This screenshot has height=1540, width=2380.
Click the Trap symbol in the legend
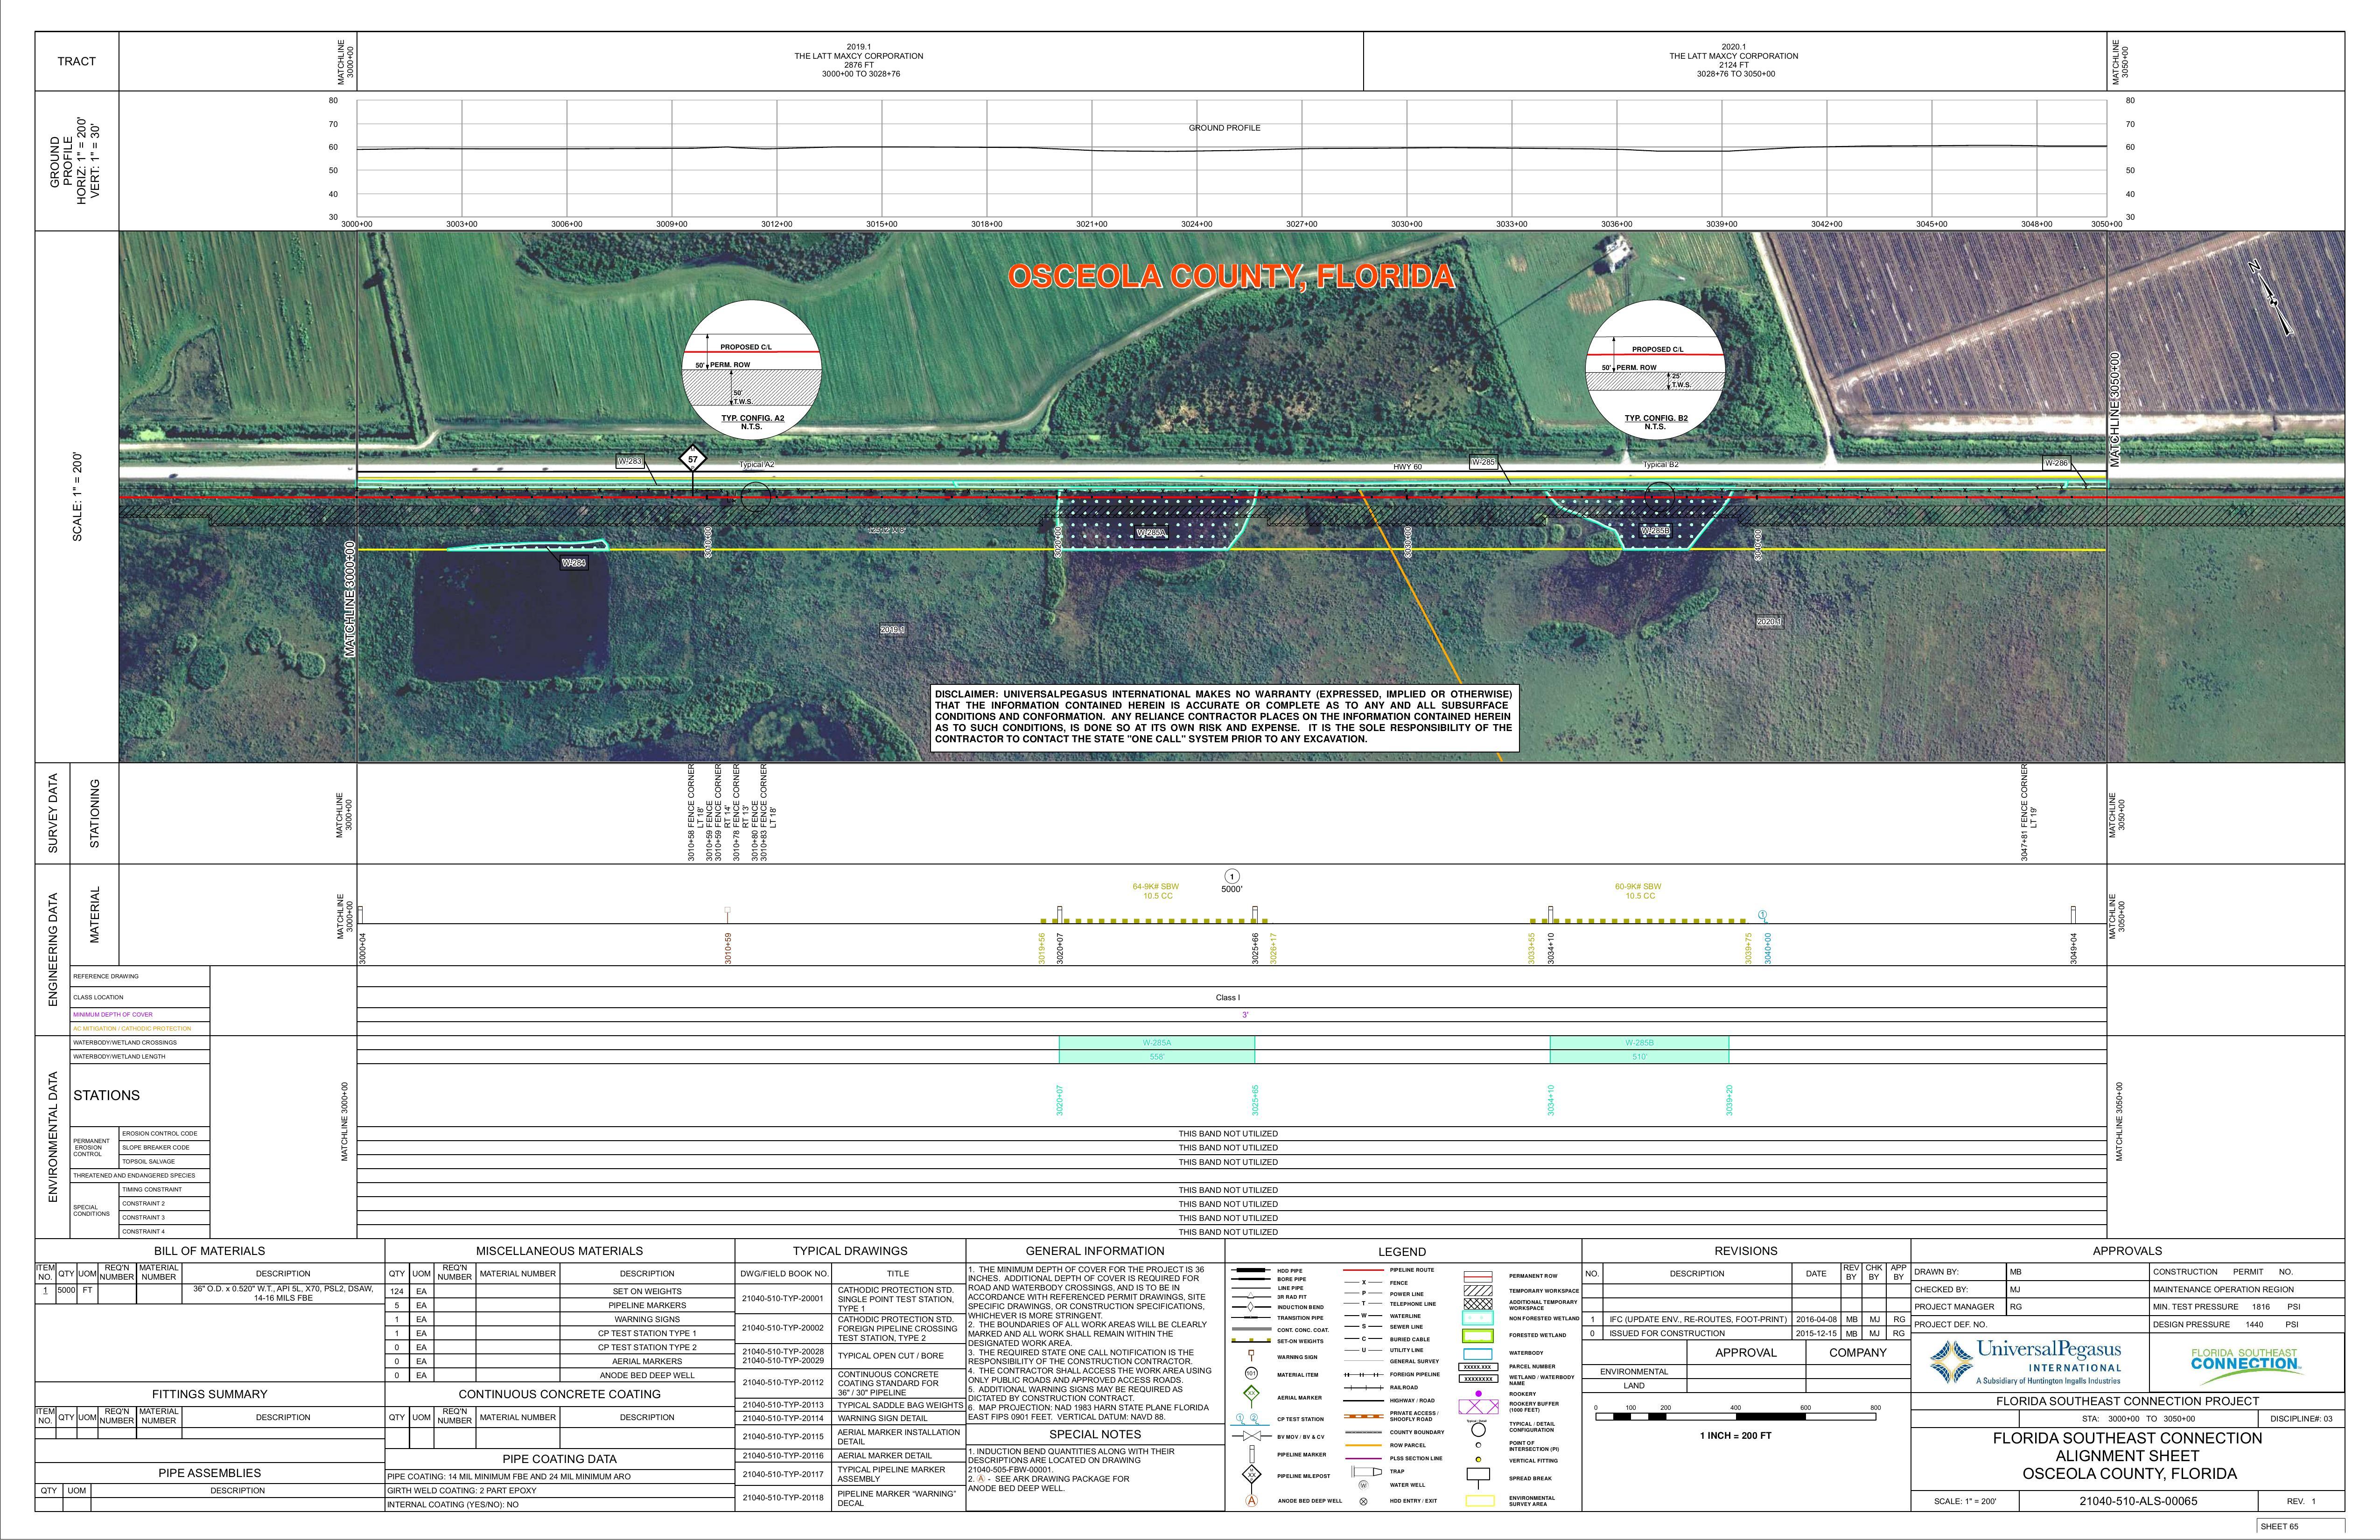click(1365, 1471)
